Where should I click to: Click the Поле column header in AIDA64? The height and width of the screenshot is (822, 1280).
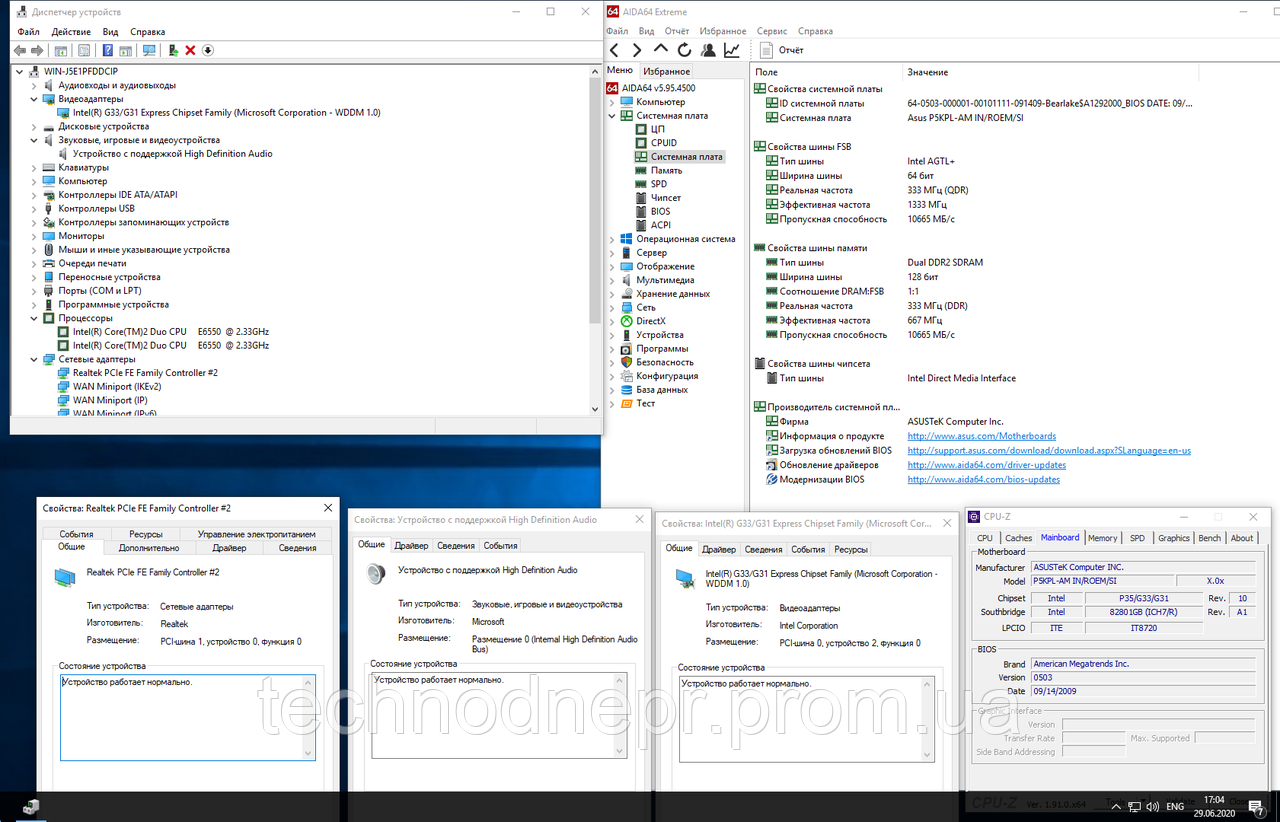click(x=826, y=72)
